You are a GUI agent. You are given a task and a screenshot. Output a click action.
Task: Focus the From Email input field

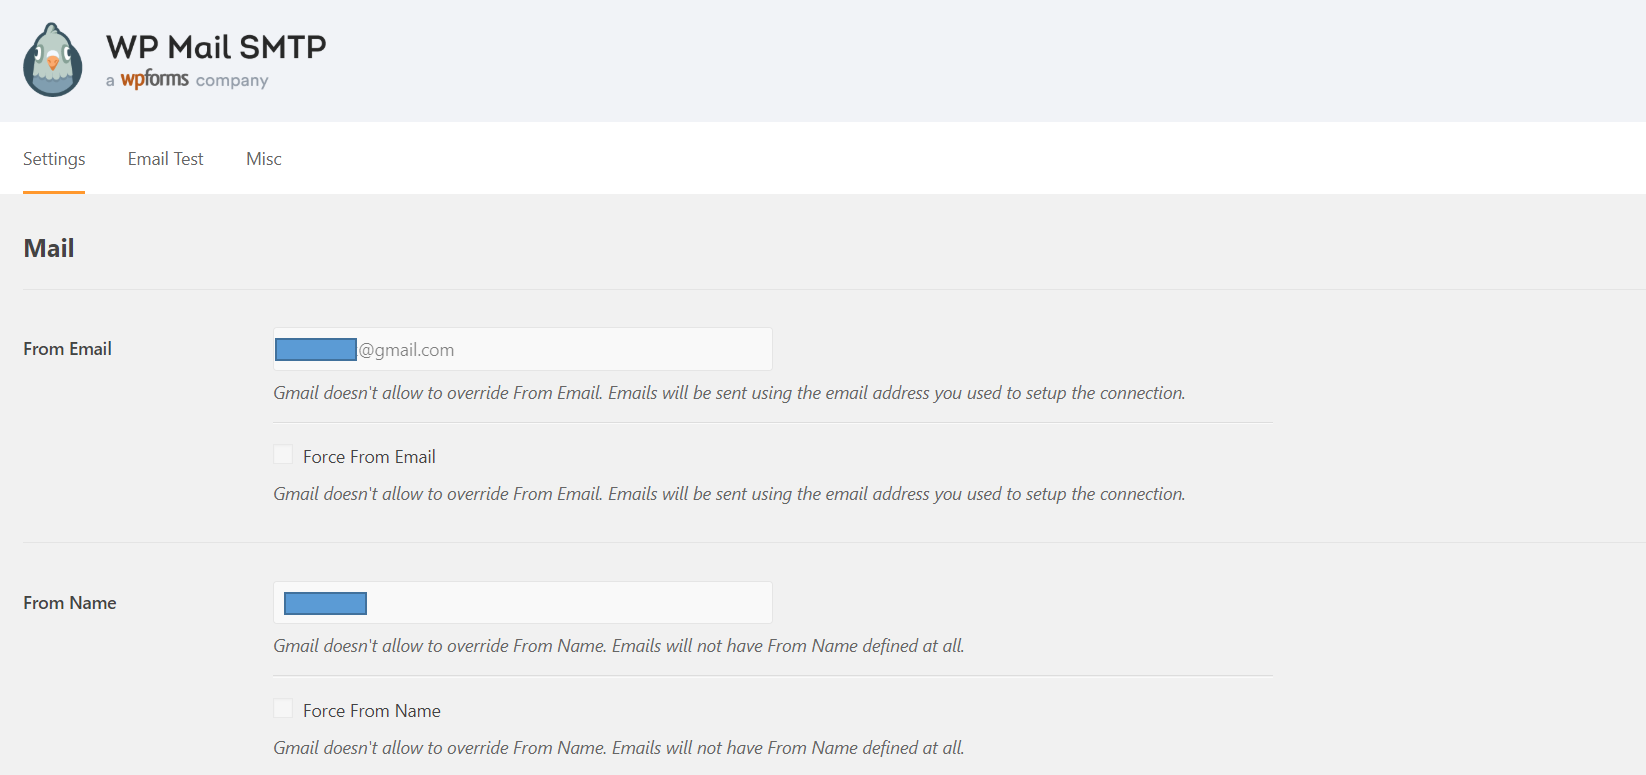click(560, 350)
